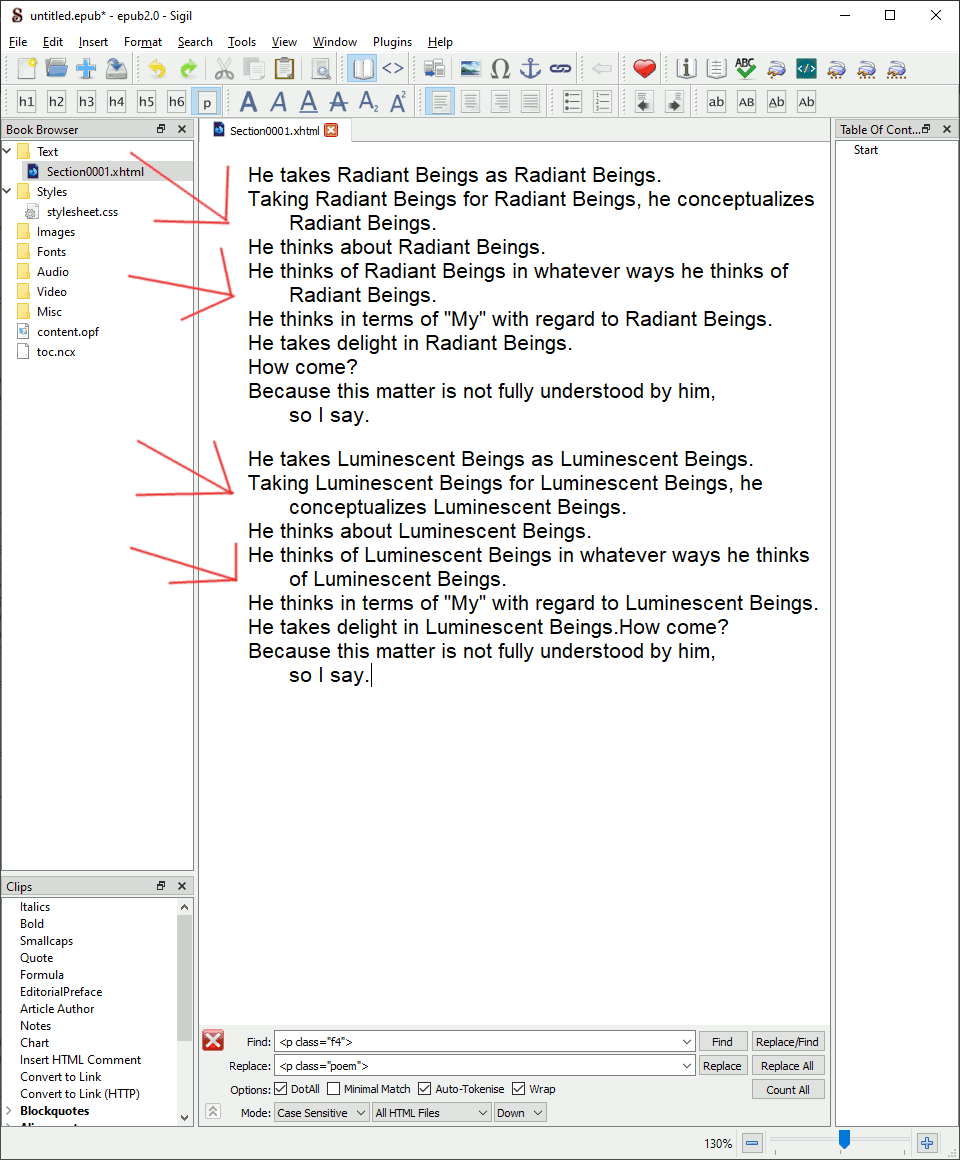Click the Open folder toolbar icon

pyautogui.click(x=56, y=69)
